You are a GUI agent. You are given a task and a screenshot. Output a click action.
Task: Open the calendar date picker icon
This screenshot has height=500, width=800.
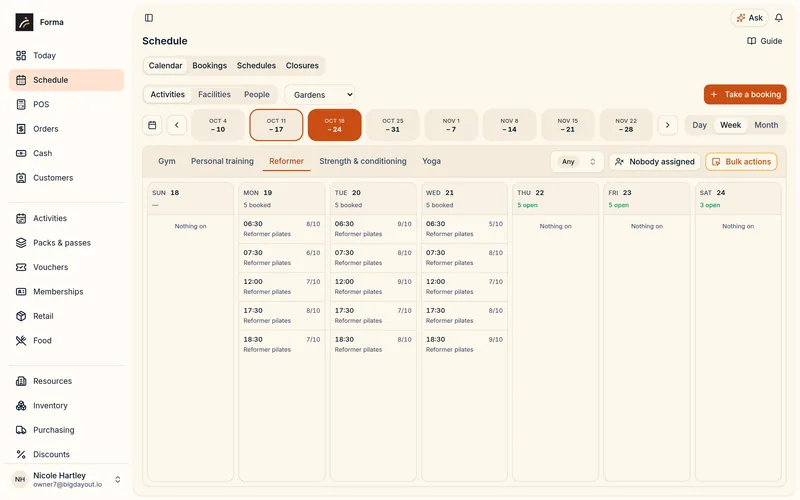coord(152,125)
